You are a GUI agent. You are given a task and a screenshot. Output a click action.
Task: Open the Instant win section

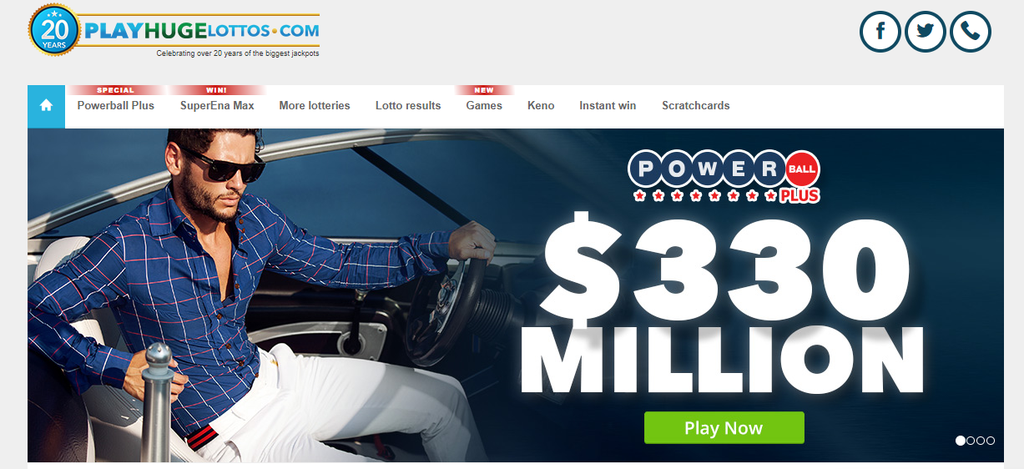[x=607, y=105]
